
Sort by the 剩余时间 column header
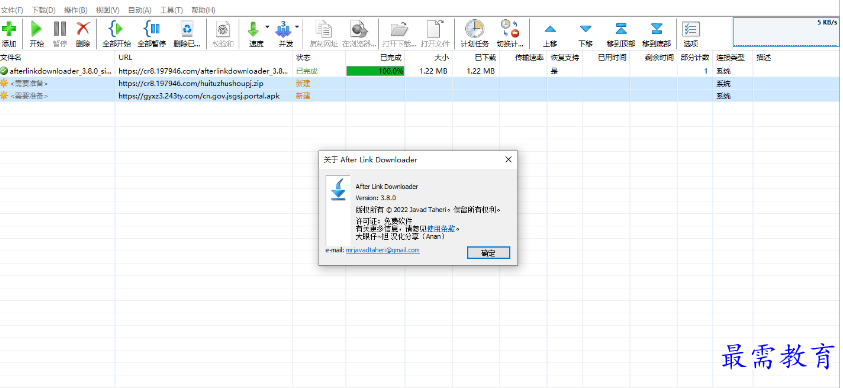pos(653,58)
